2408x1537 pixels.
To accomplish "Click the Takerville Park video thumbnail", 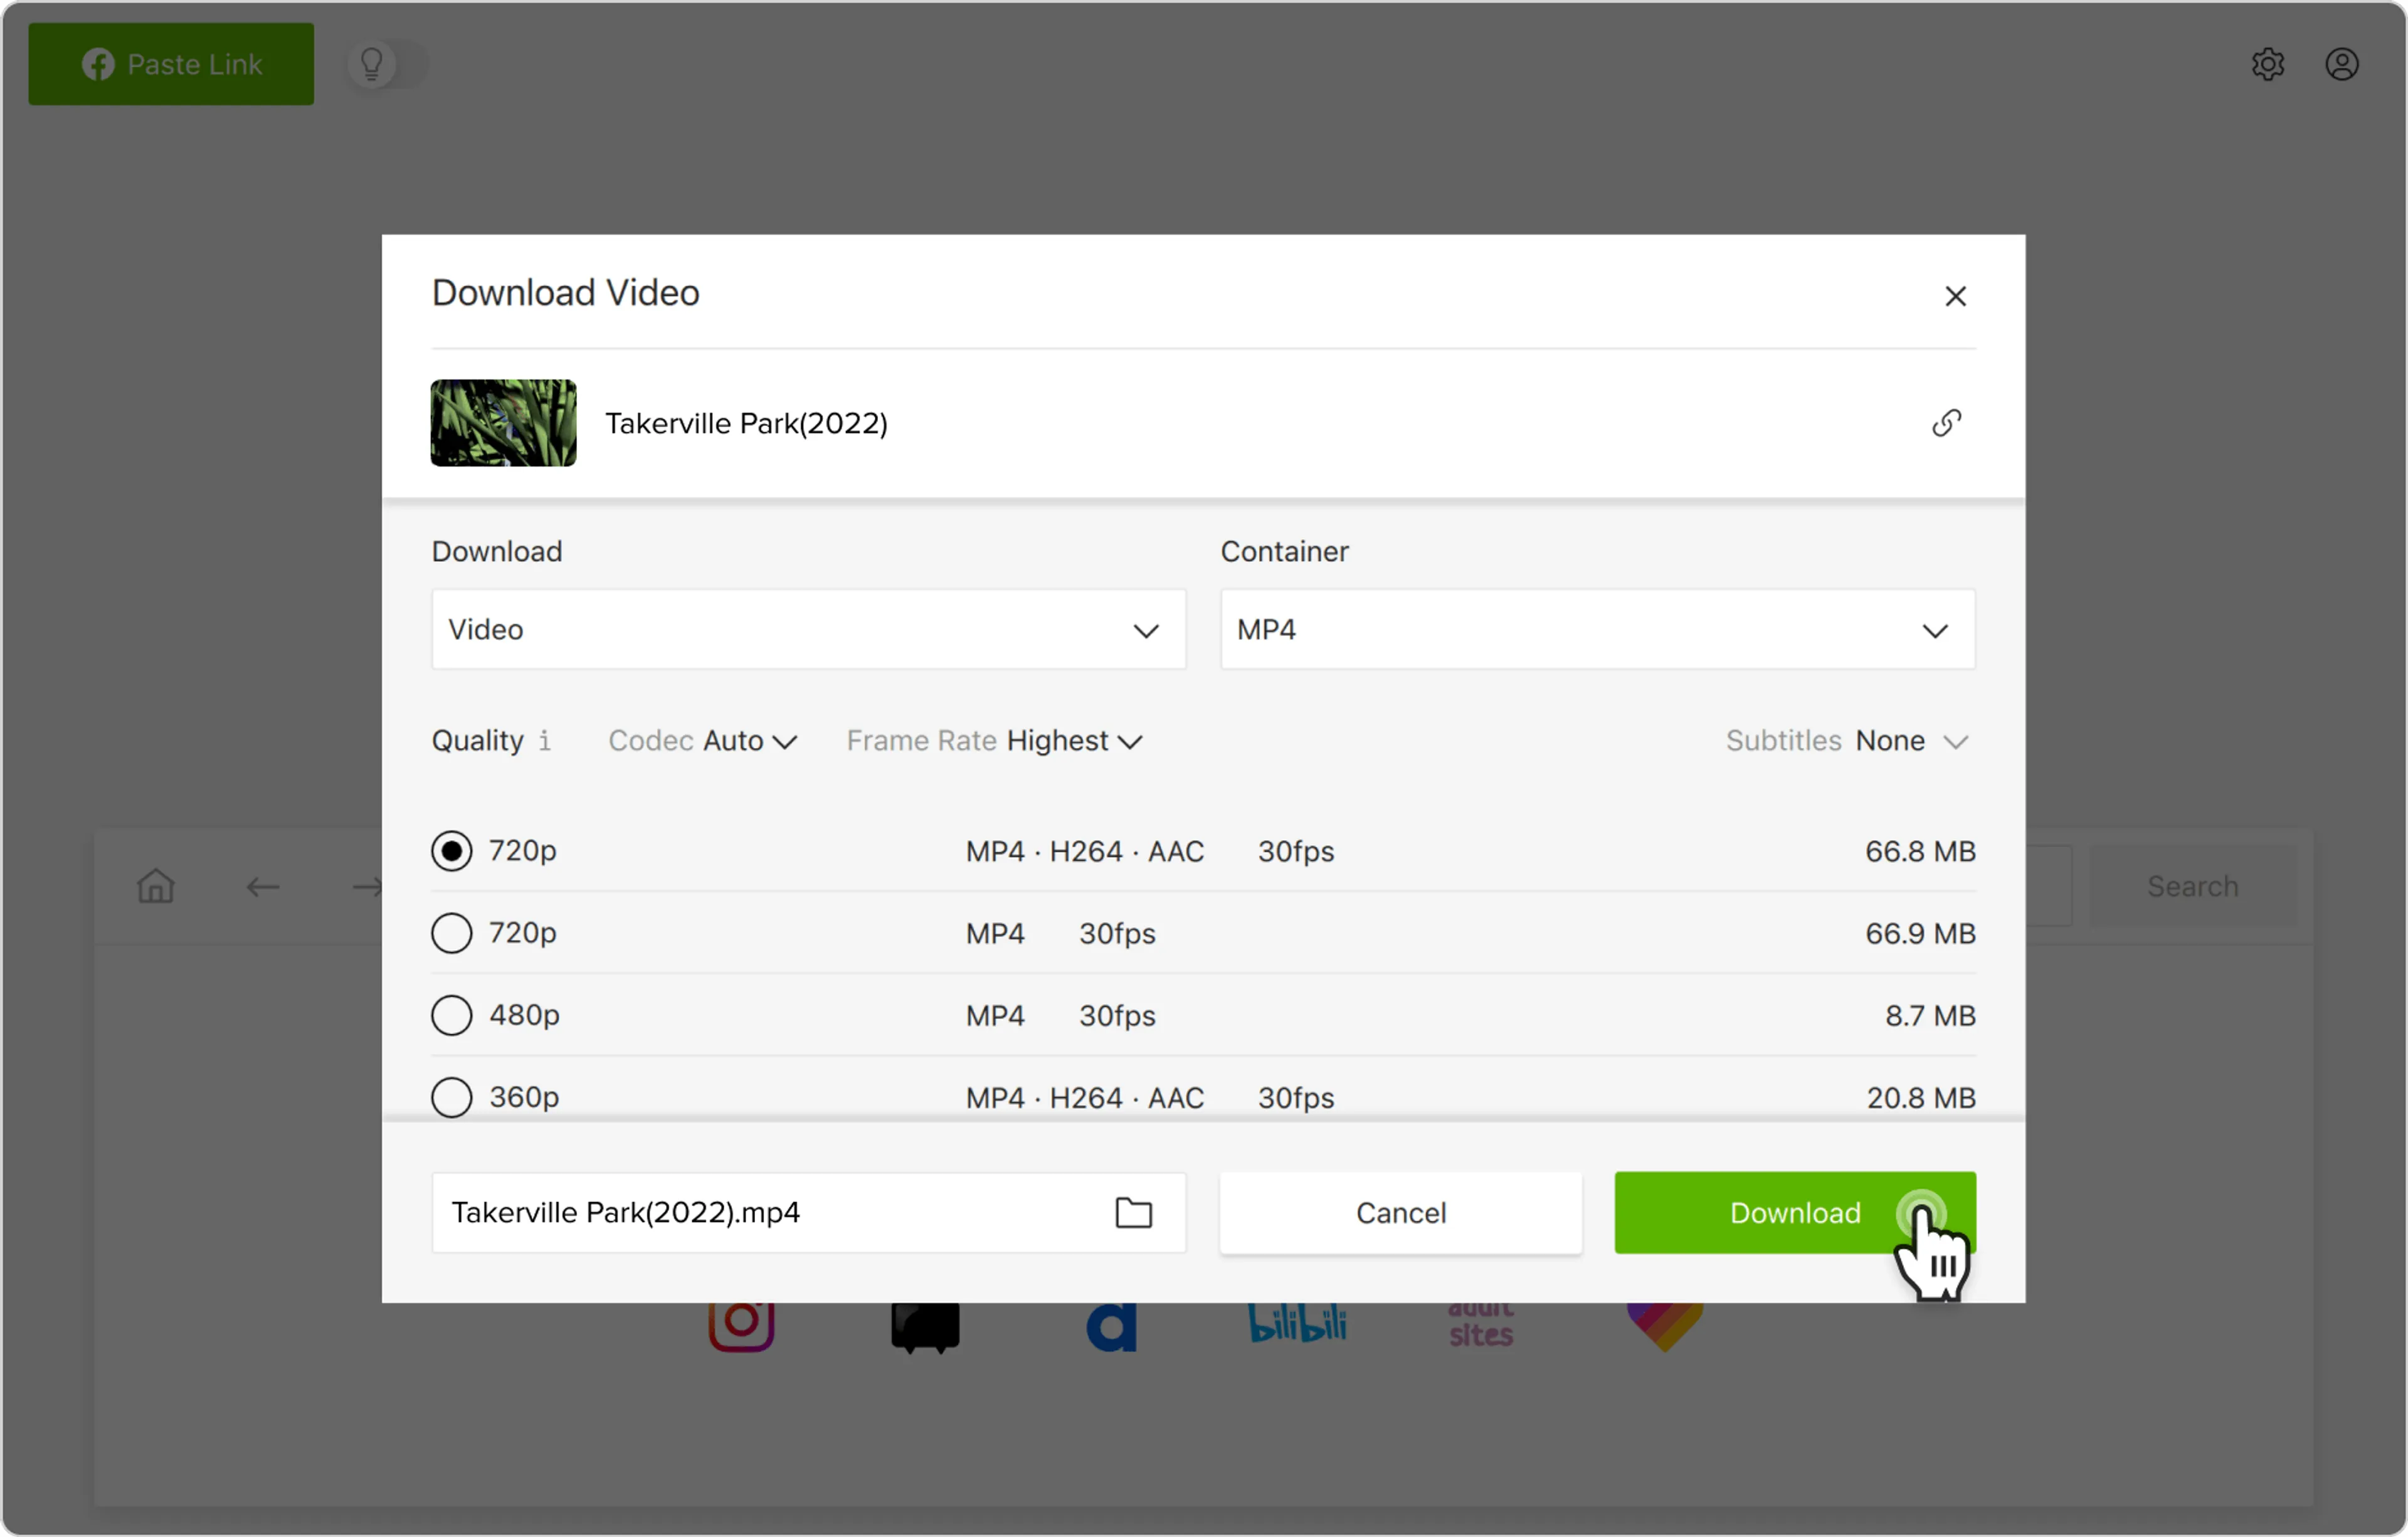I will [x=503, y=423].
